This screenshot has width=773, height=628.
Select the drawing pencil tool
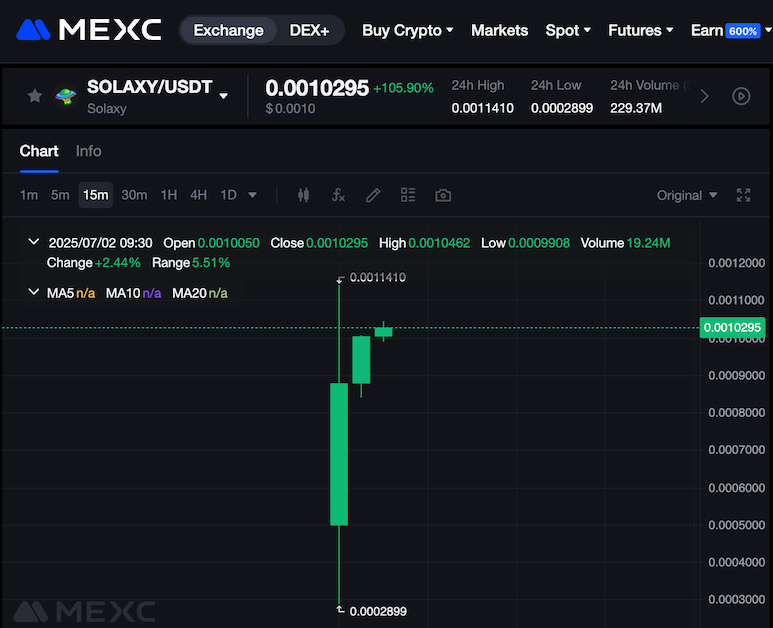(373, 195)
